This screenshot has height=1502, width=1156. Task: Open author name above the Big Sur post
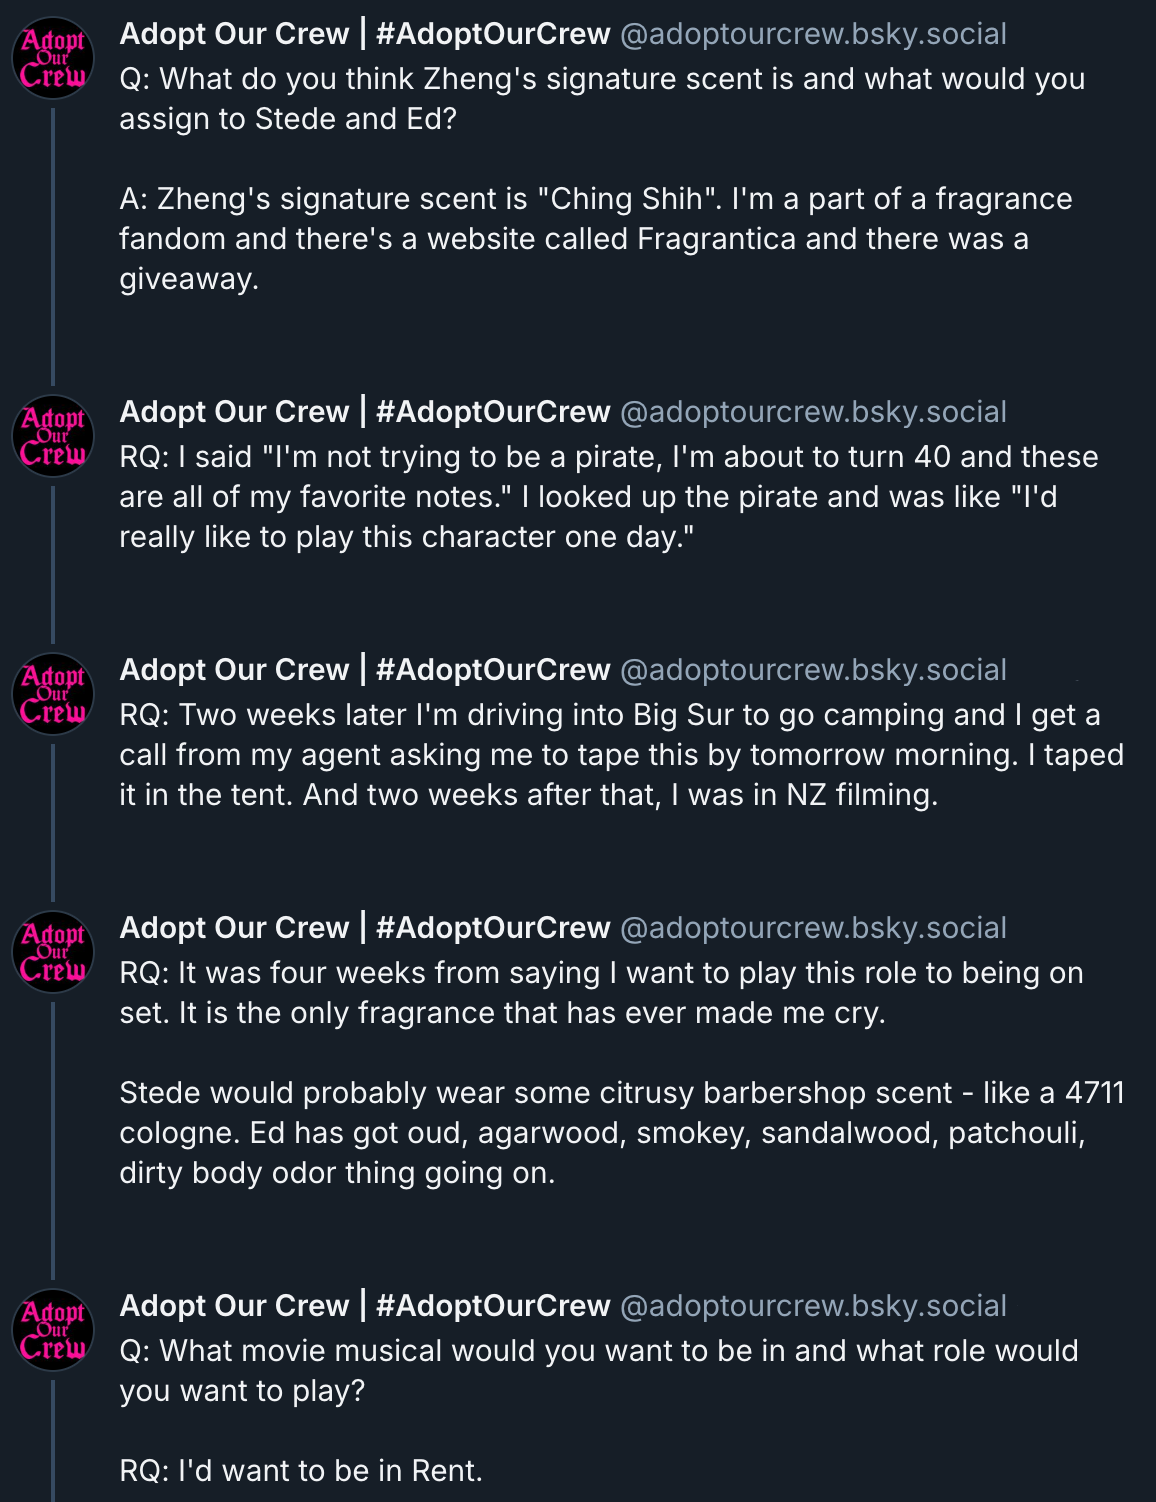pyautogui.click(x=364, y=670)
